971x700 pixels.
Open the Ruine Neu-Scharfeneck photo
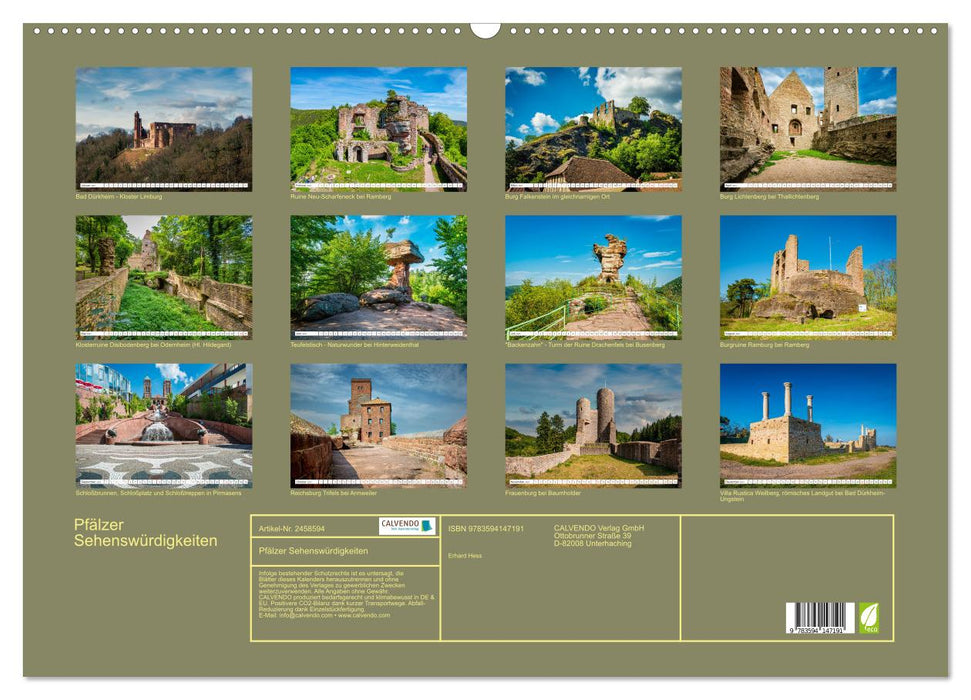pos(378,129)
